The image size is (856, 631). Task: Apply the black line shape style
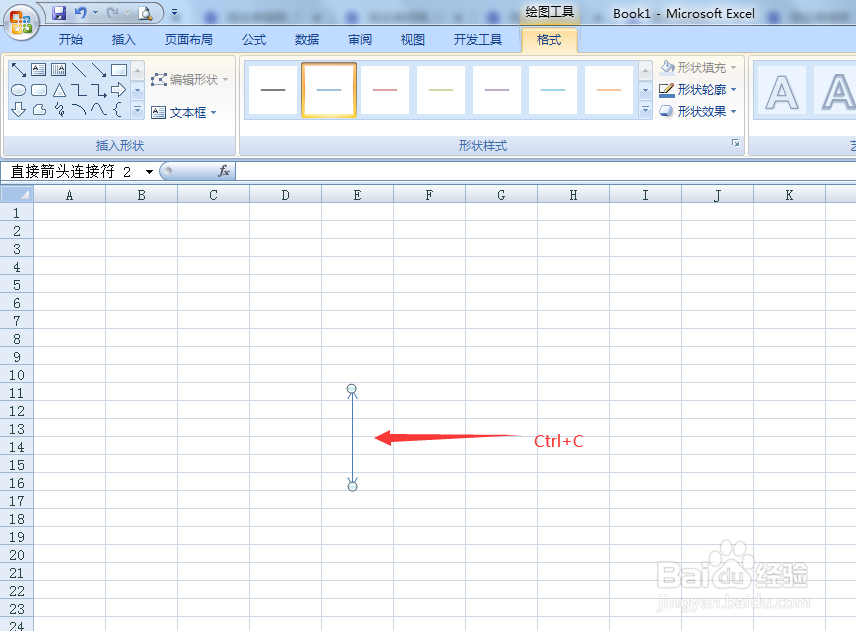click(273, 90)
